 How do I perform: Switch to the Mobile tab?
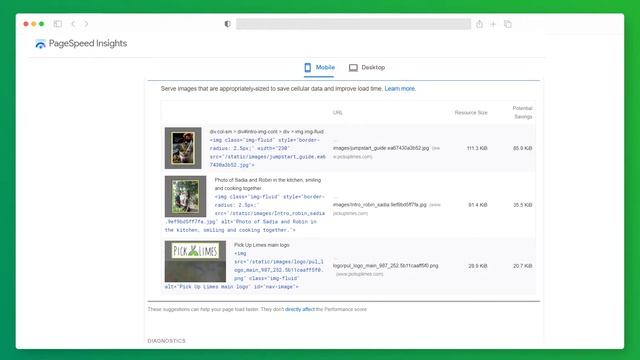click(x=319, y=67)
